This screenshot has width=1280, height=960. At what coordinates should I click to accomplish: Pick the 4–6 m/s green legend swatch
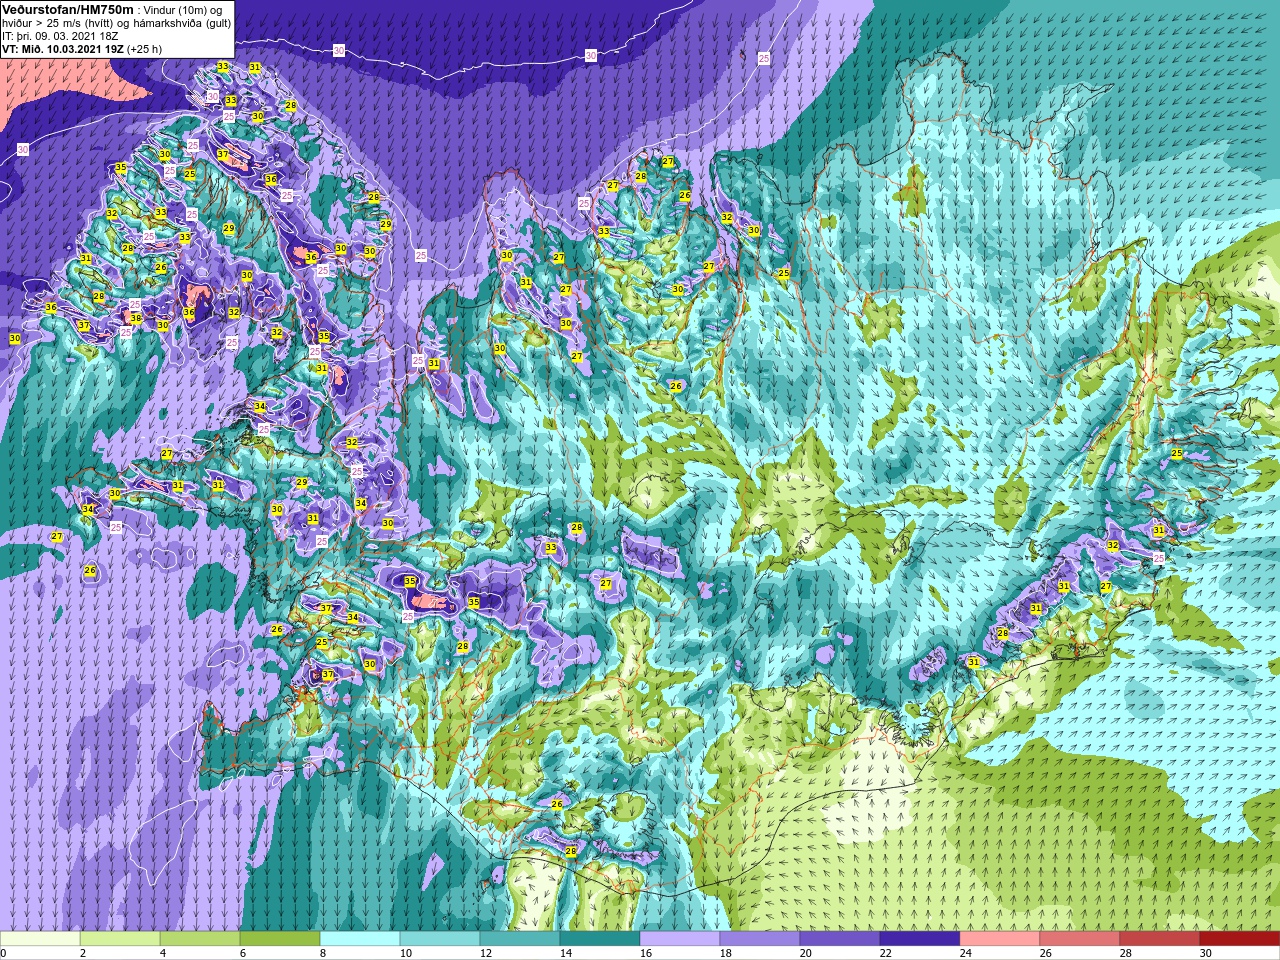pos(200,939)
